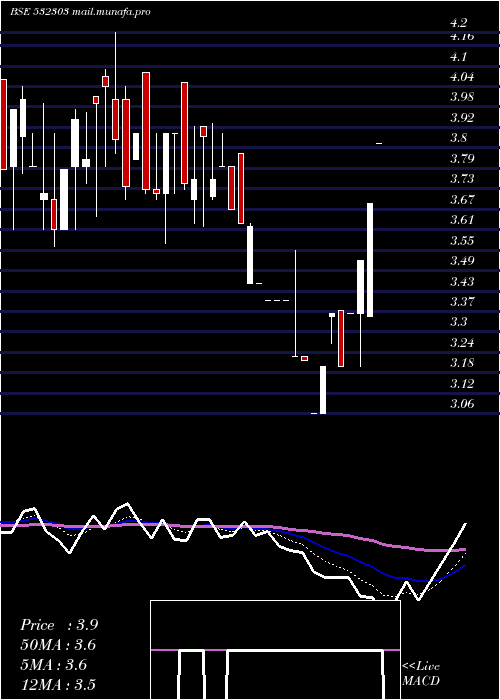Click the 3.92 price axis label
This screenshot has width=500, height=700.
(462, 118)
